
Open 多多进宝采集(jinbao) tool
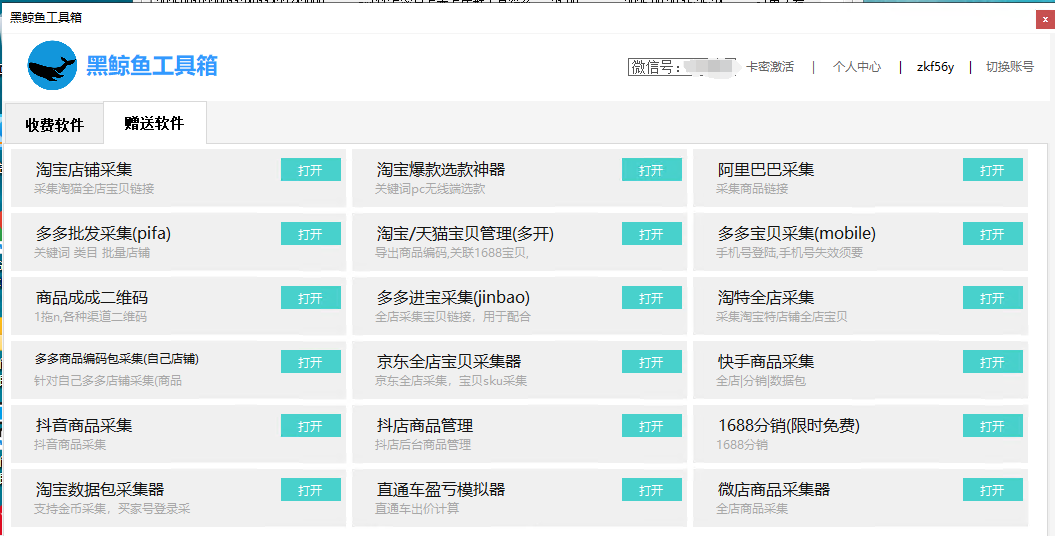point(651,298)
